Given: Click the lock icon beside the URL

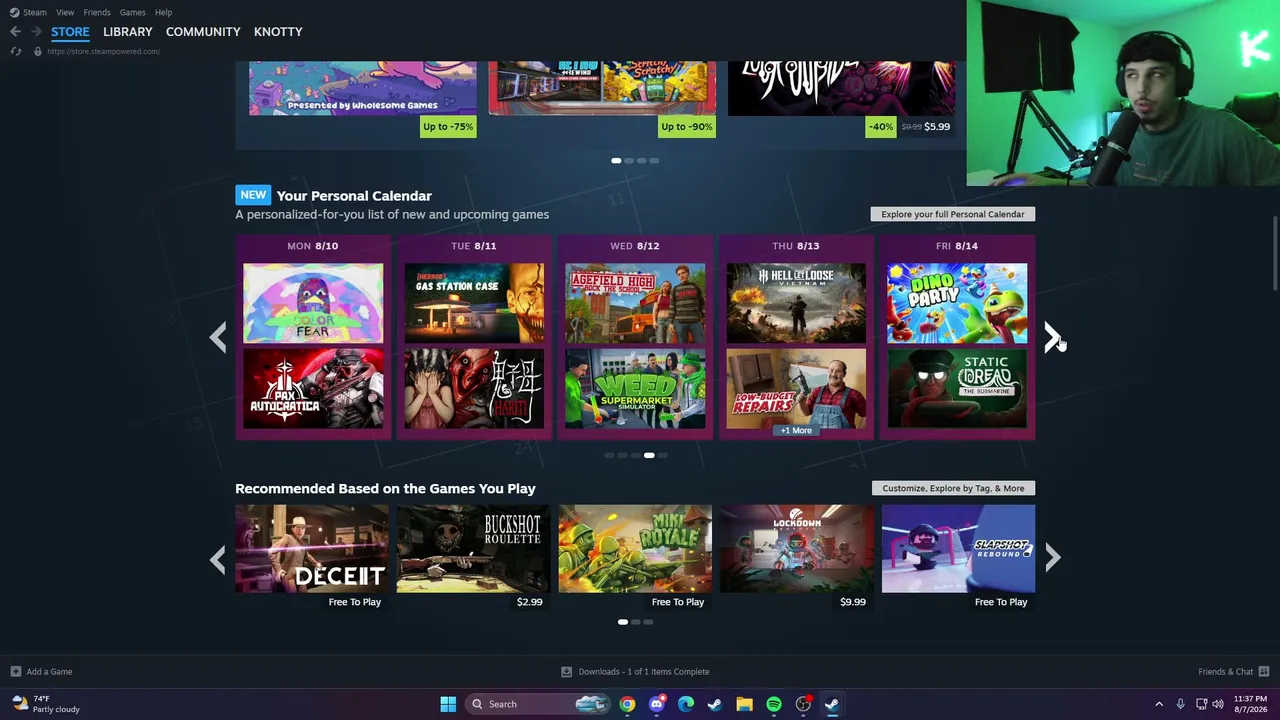Looking at the screenshot, I should [38, 51].
